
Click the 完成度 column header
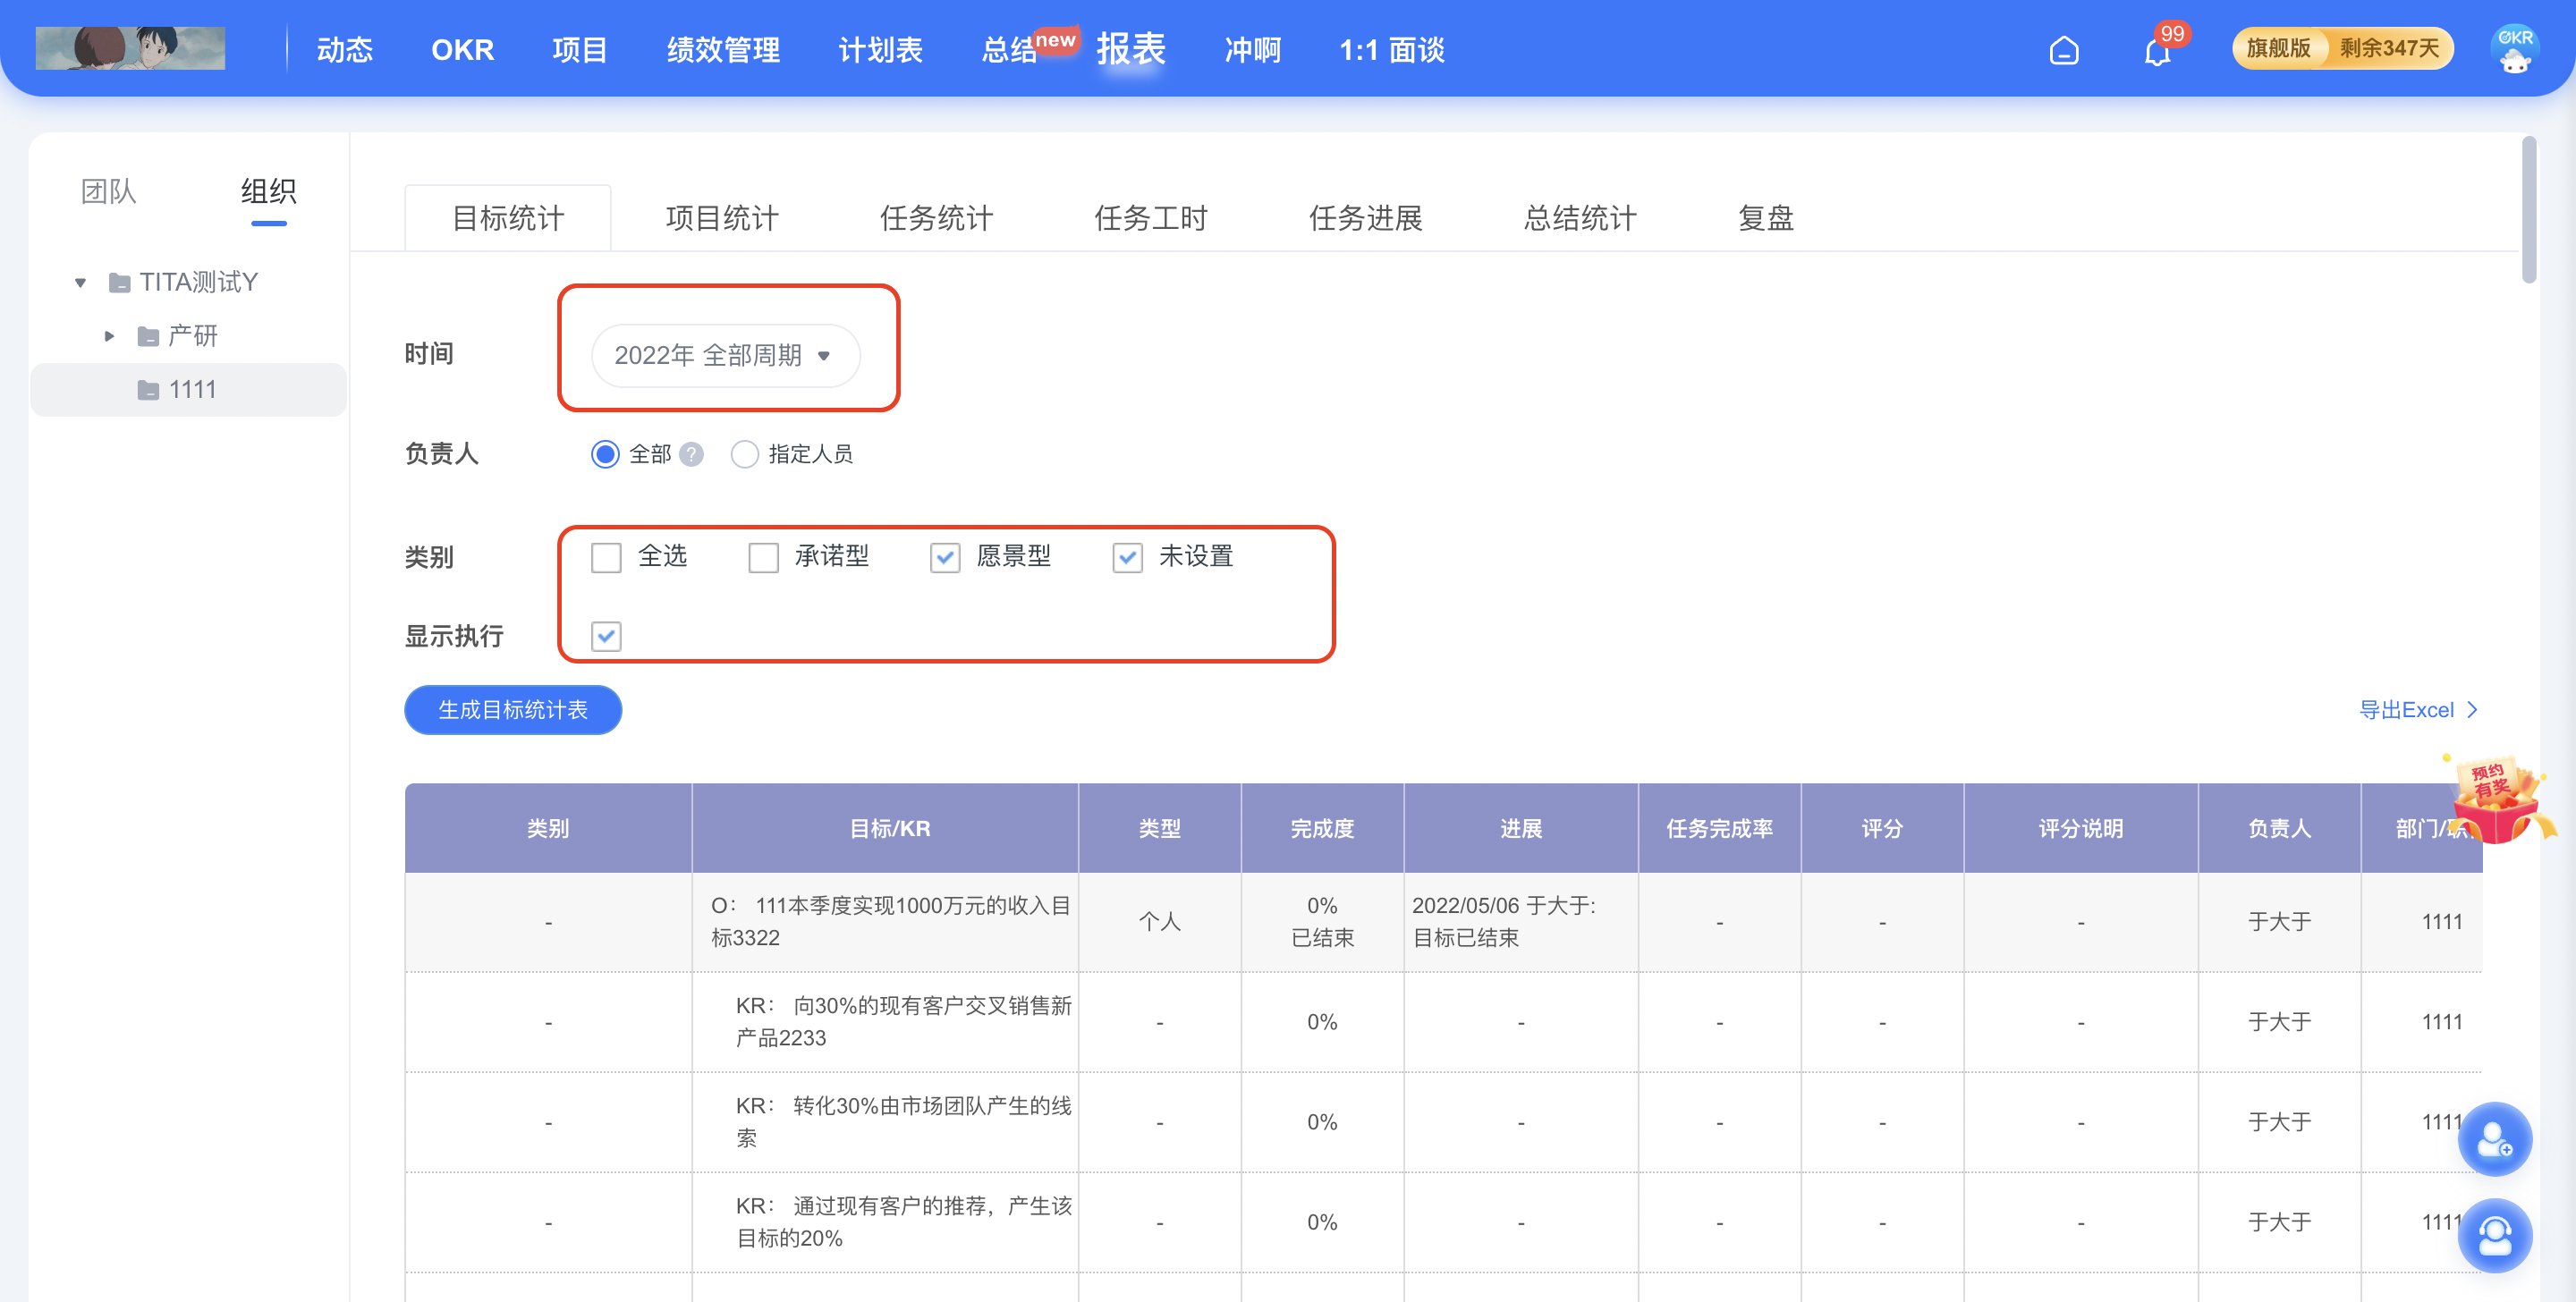[x=1322, y=829]
